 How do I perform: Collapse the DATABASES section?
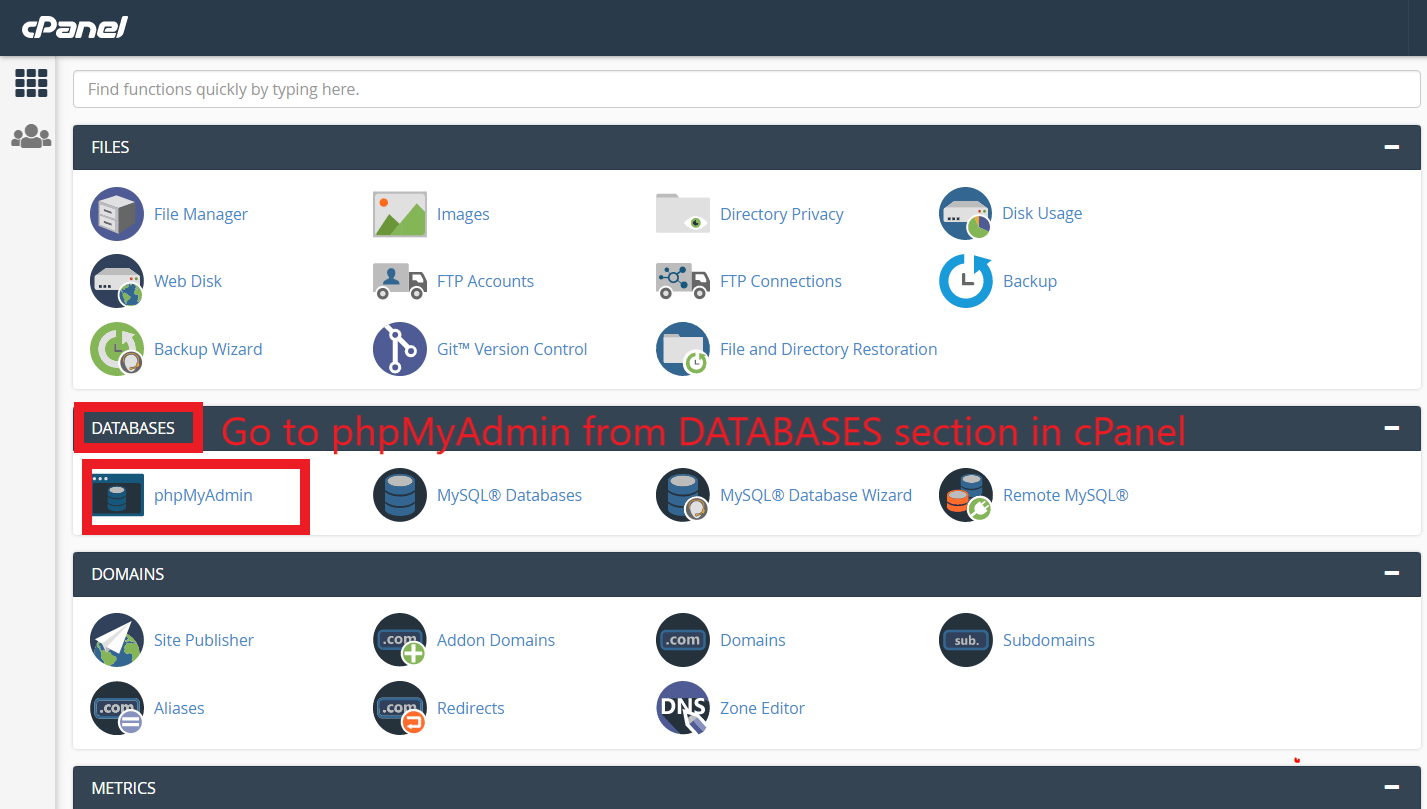click(x=1391, y=428)
